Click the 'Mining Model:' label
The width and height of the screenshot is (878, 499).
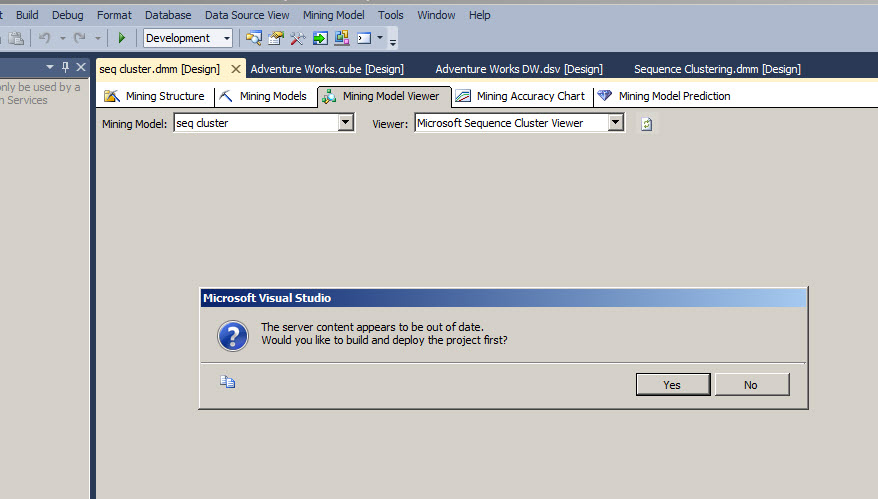tap(134, 124)
